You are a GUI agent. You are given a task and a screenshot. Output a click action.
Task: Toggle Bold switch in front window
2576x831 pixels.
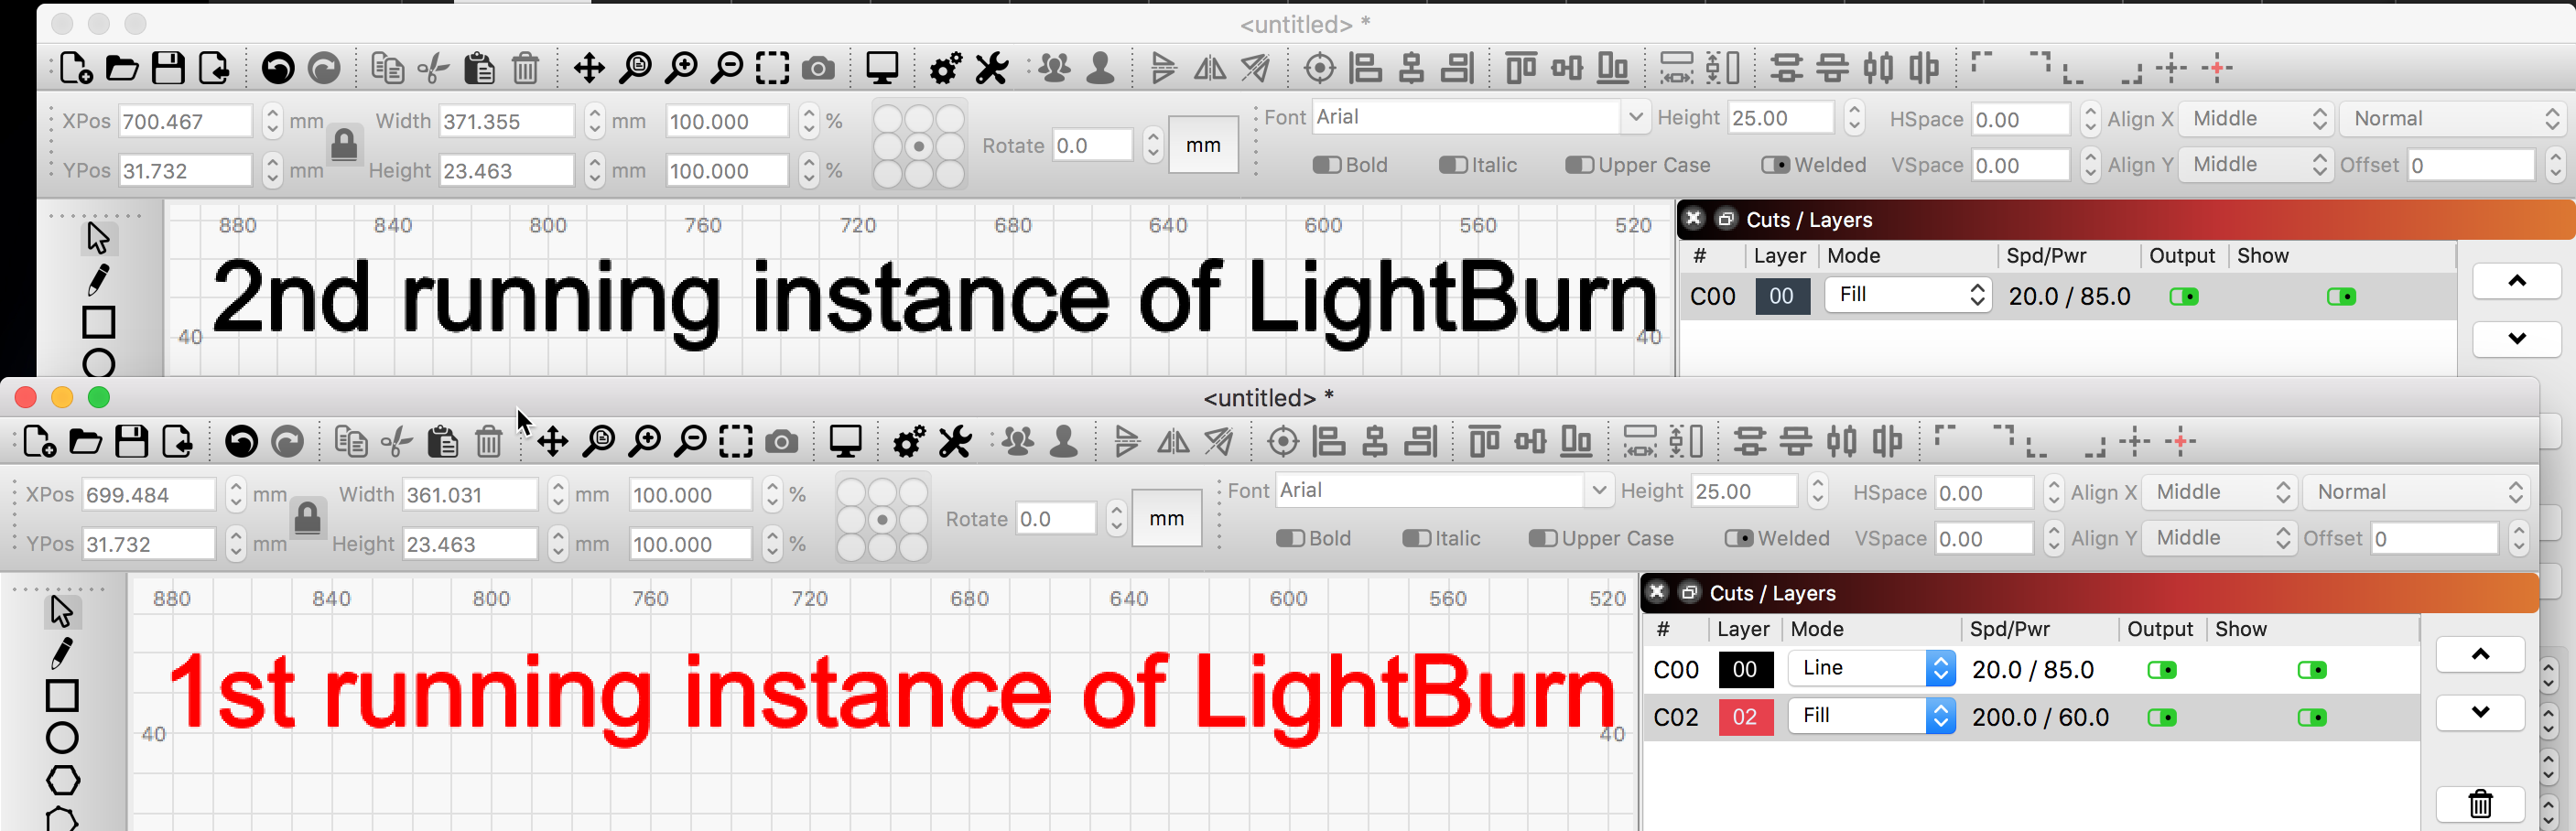coord(1291,538)
